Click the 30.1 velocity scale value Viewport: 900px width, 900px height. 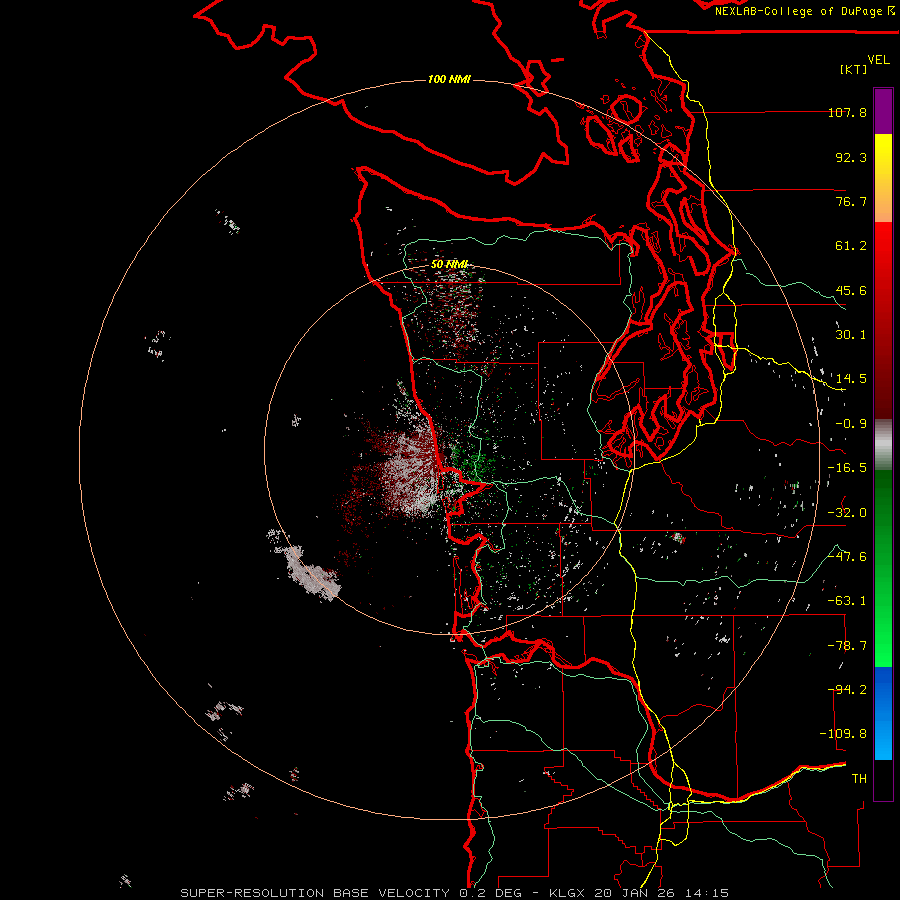click(x=851, y=335)
